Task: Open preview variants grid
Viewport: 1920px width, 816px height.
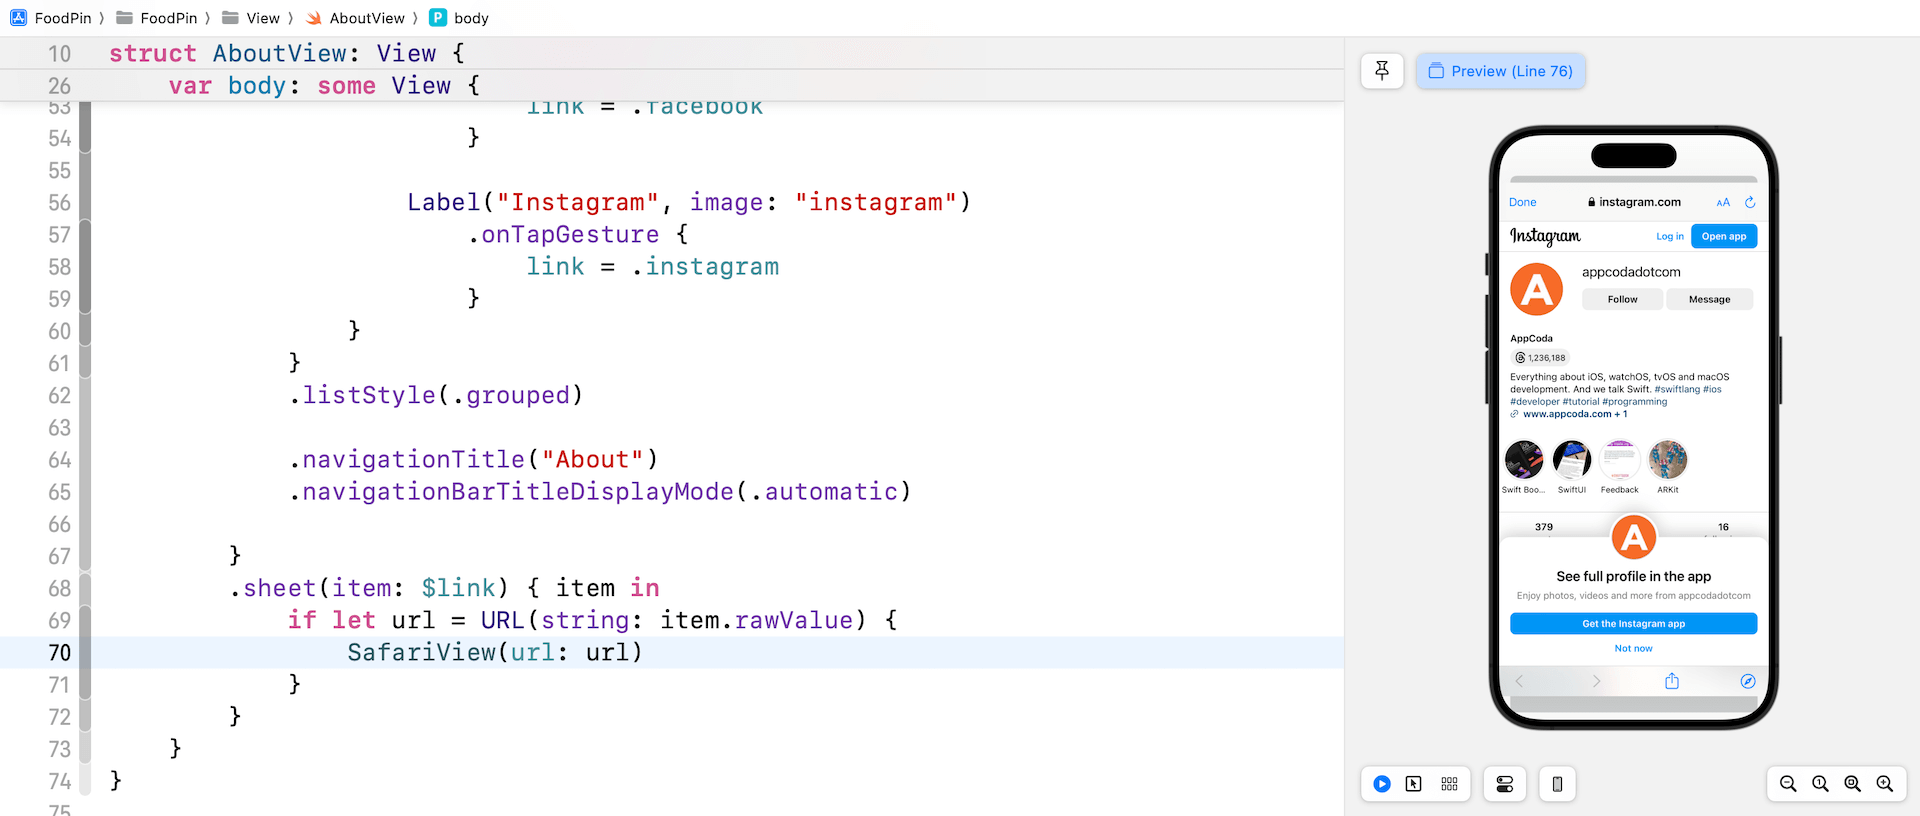Action: coord(1449,784)
